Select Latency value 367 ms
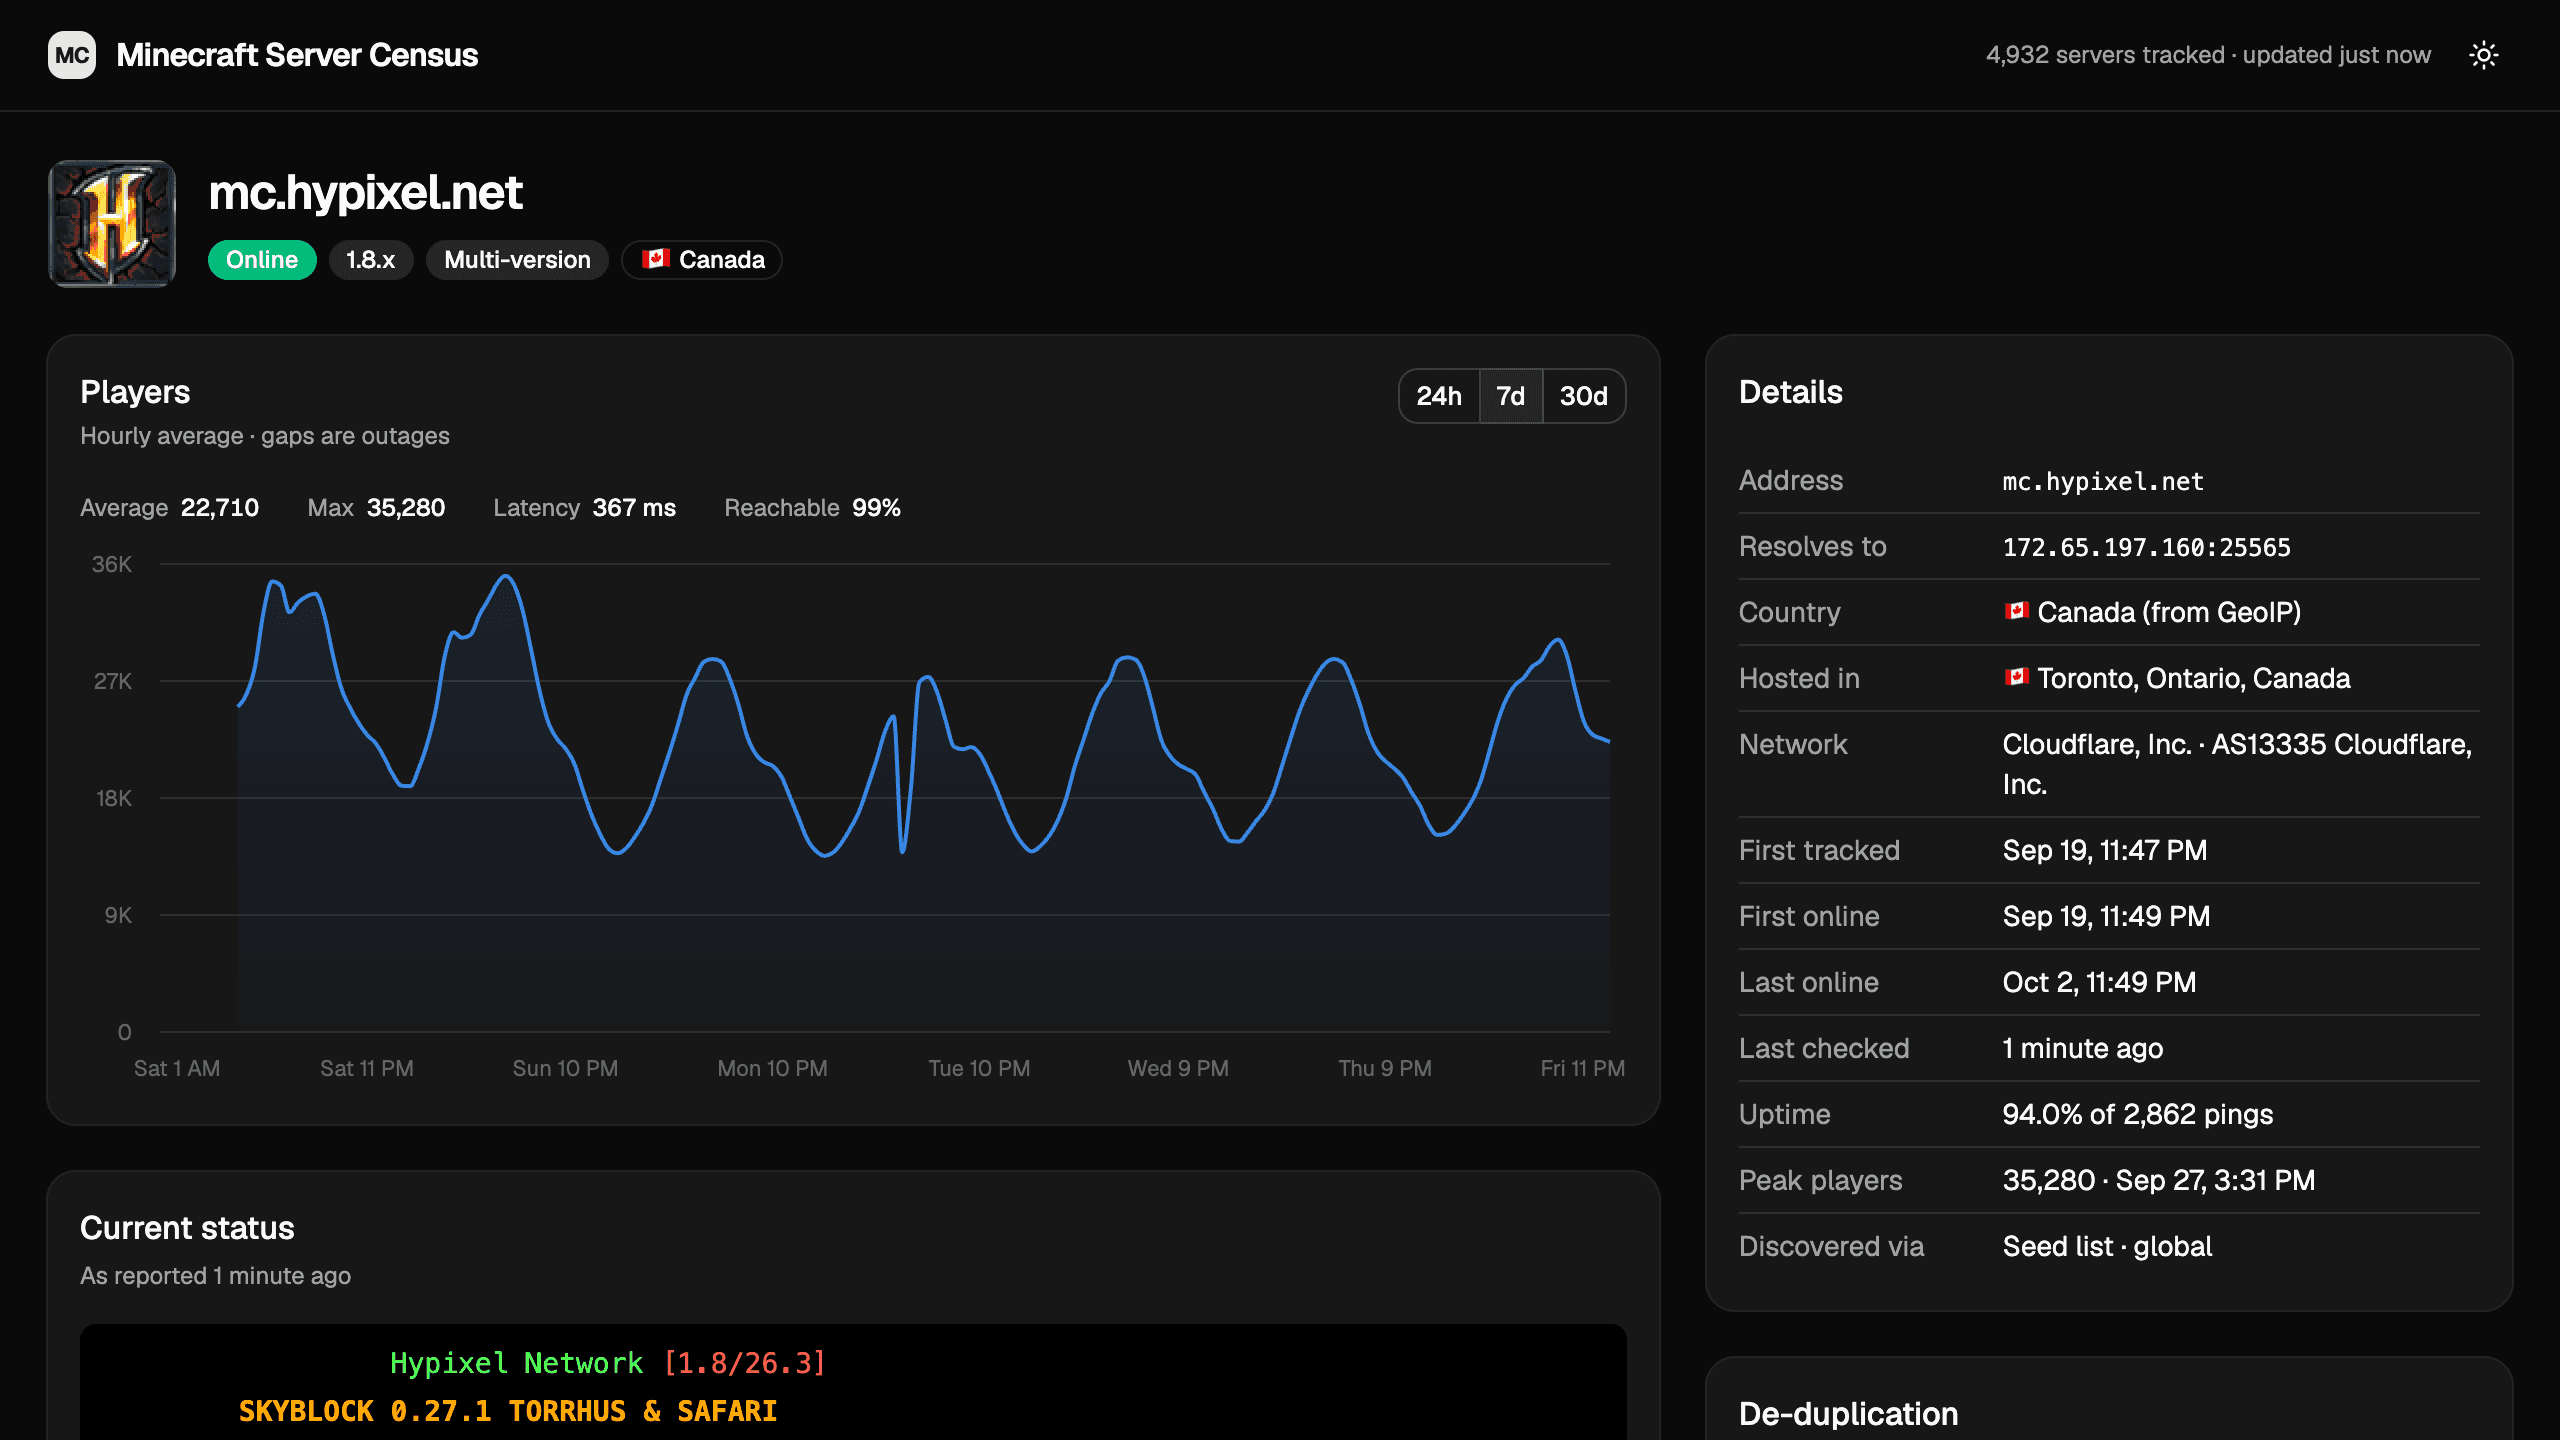2560x1440 pixels. click(x=634, y=508)
